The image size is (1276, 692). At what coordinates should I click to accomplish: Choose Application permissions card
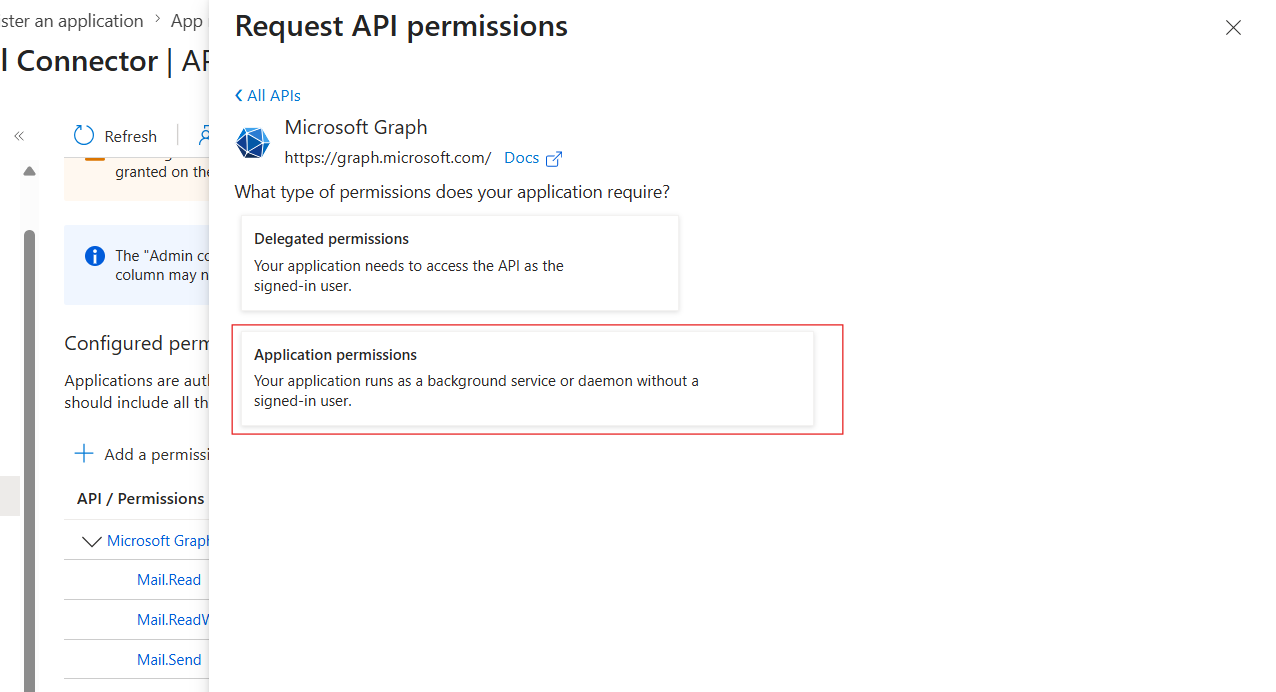[527, 378]
